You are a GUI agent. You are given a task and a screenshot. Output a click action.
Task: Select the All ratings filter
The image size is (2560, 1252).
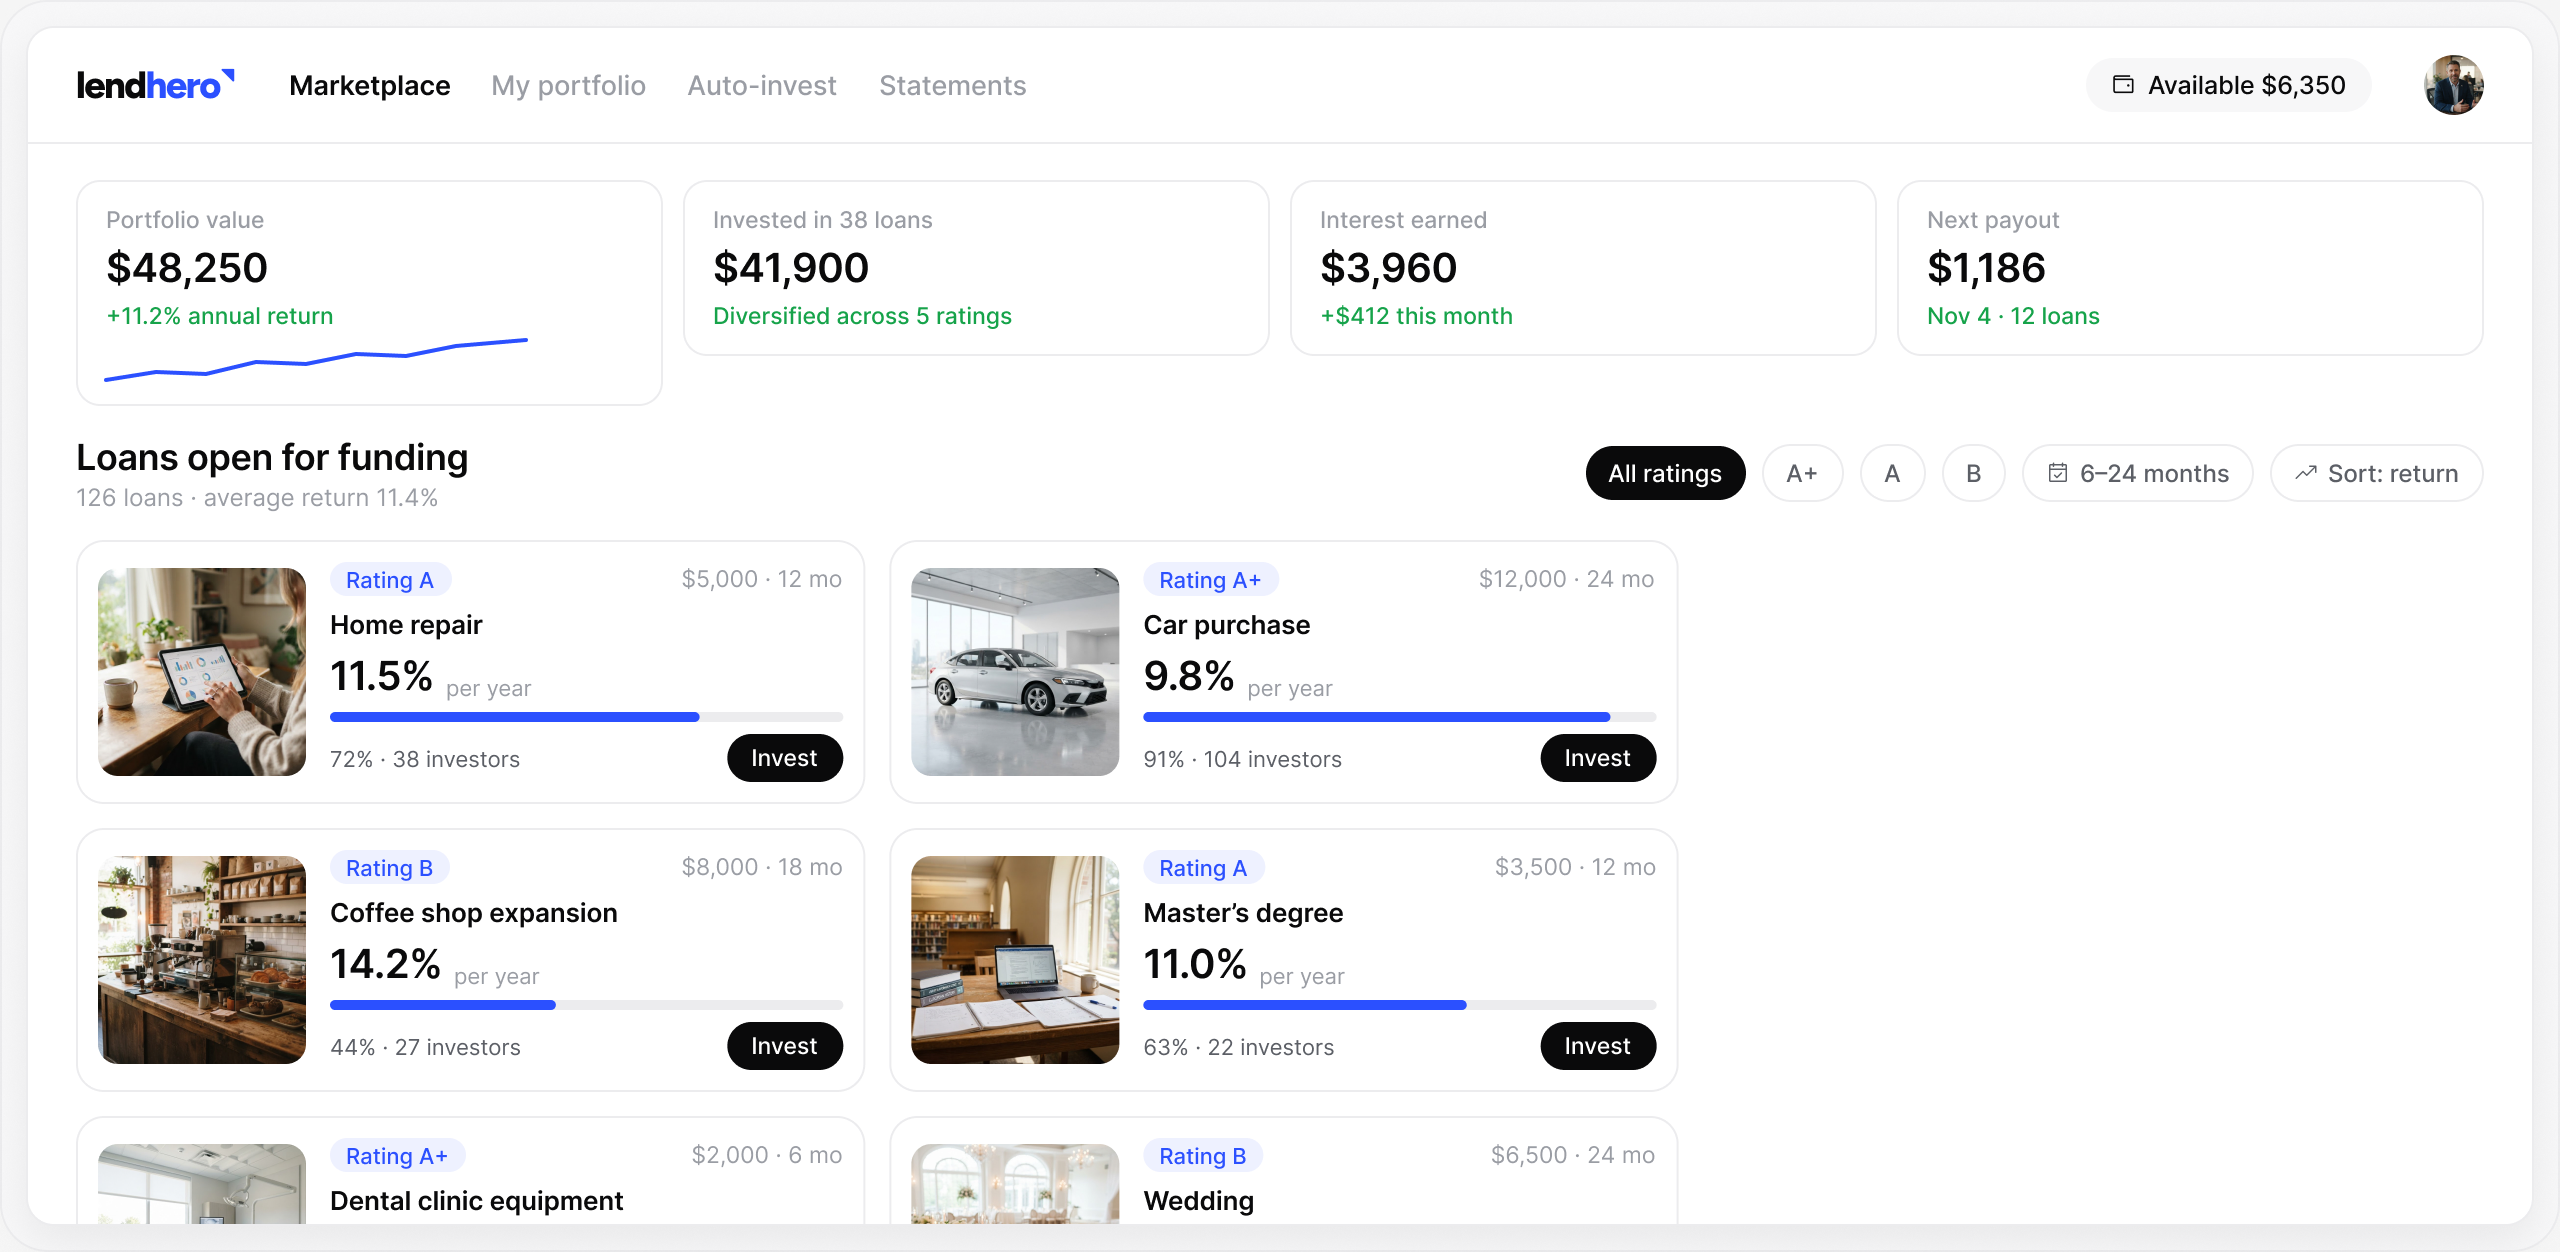coord(1665,473)
